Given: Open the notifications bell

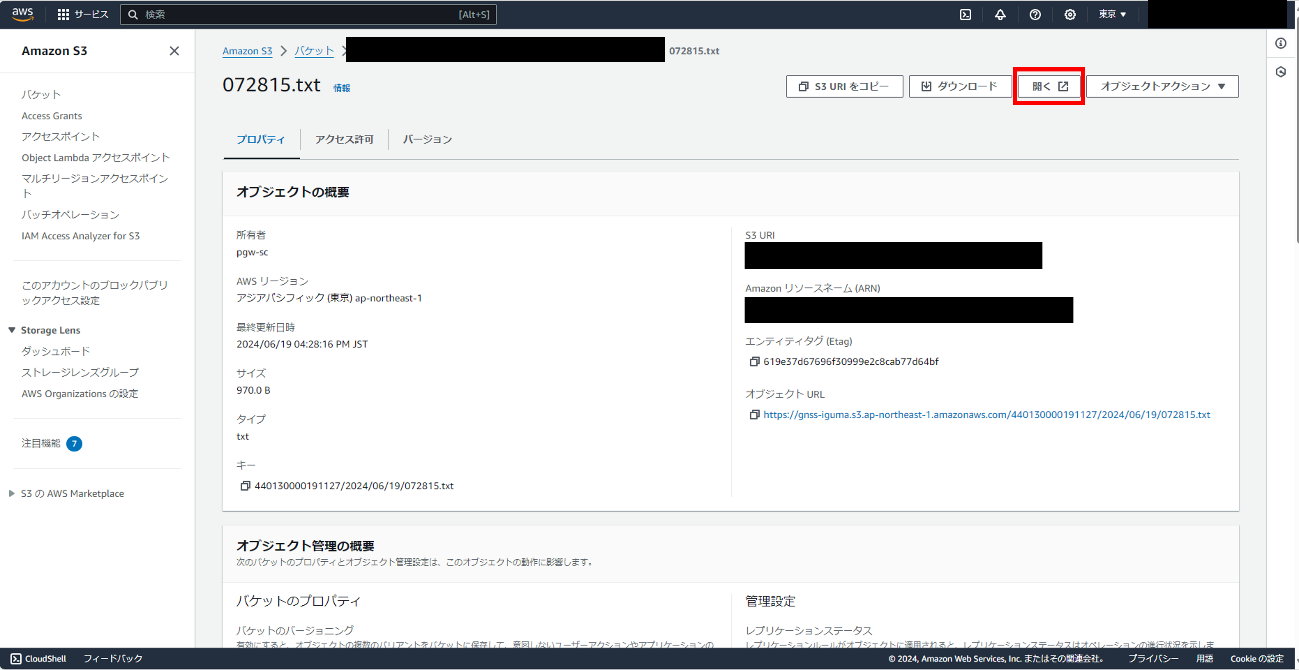Looking at the screenshot, I should [1000, 15].
